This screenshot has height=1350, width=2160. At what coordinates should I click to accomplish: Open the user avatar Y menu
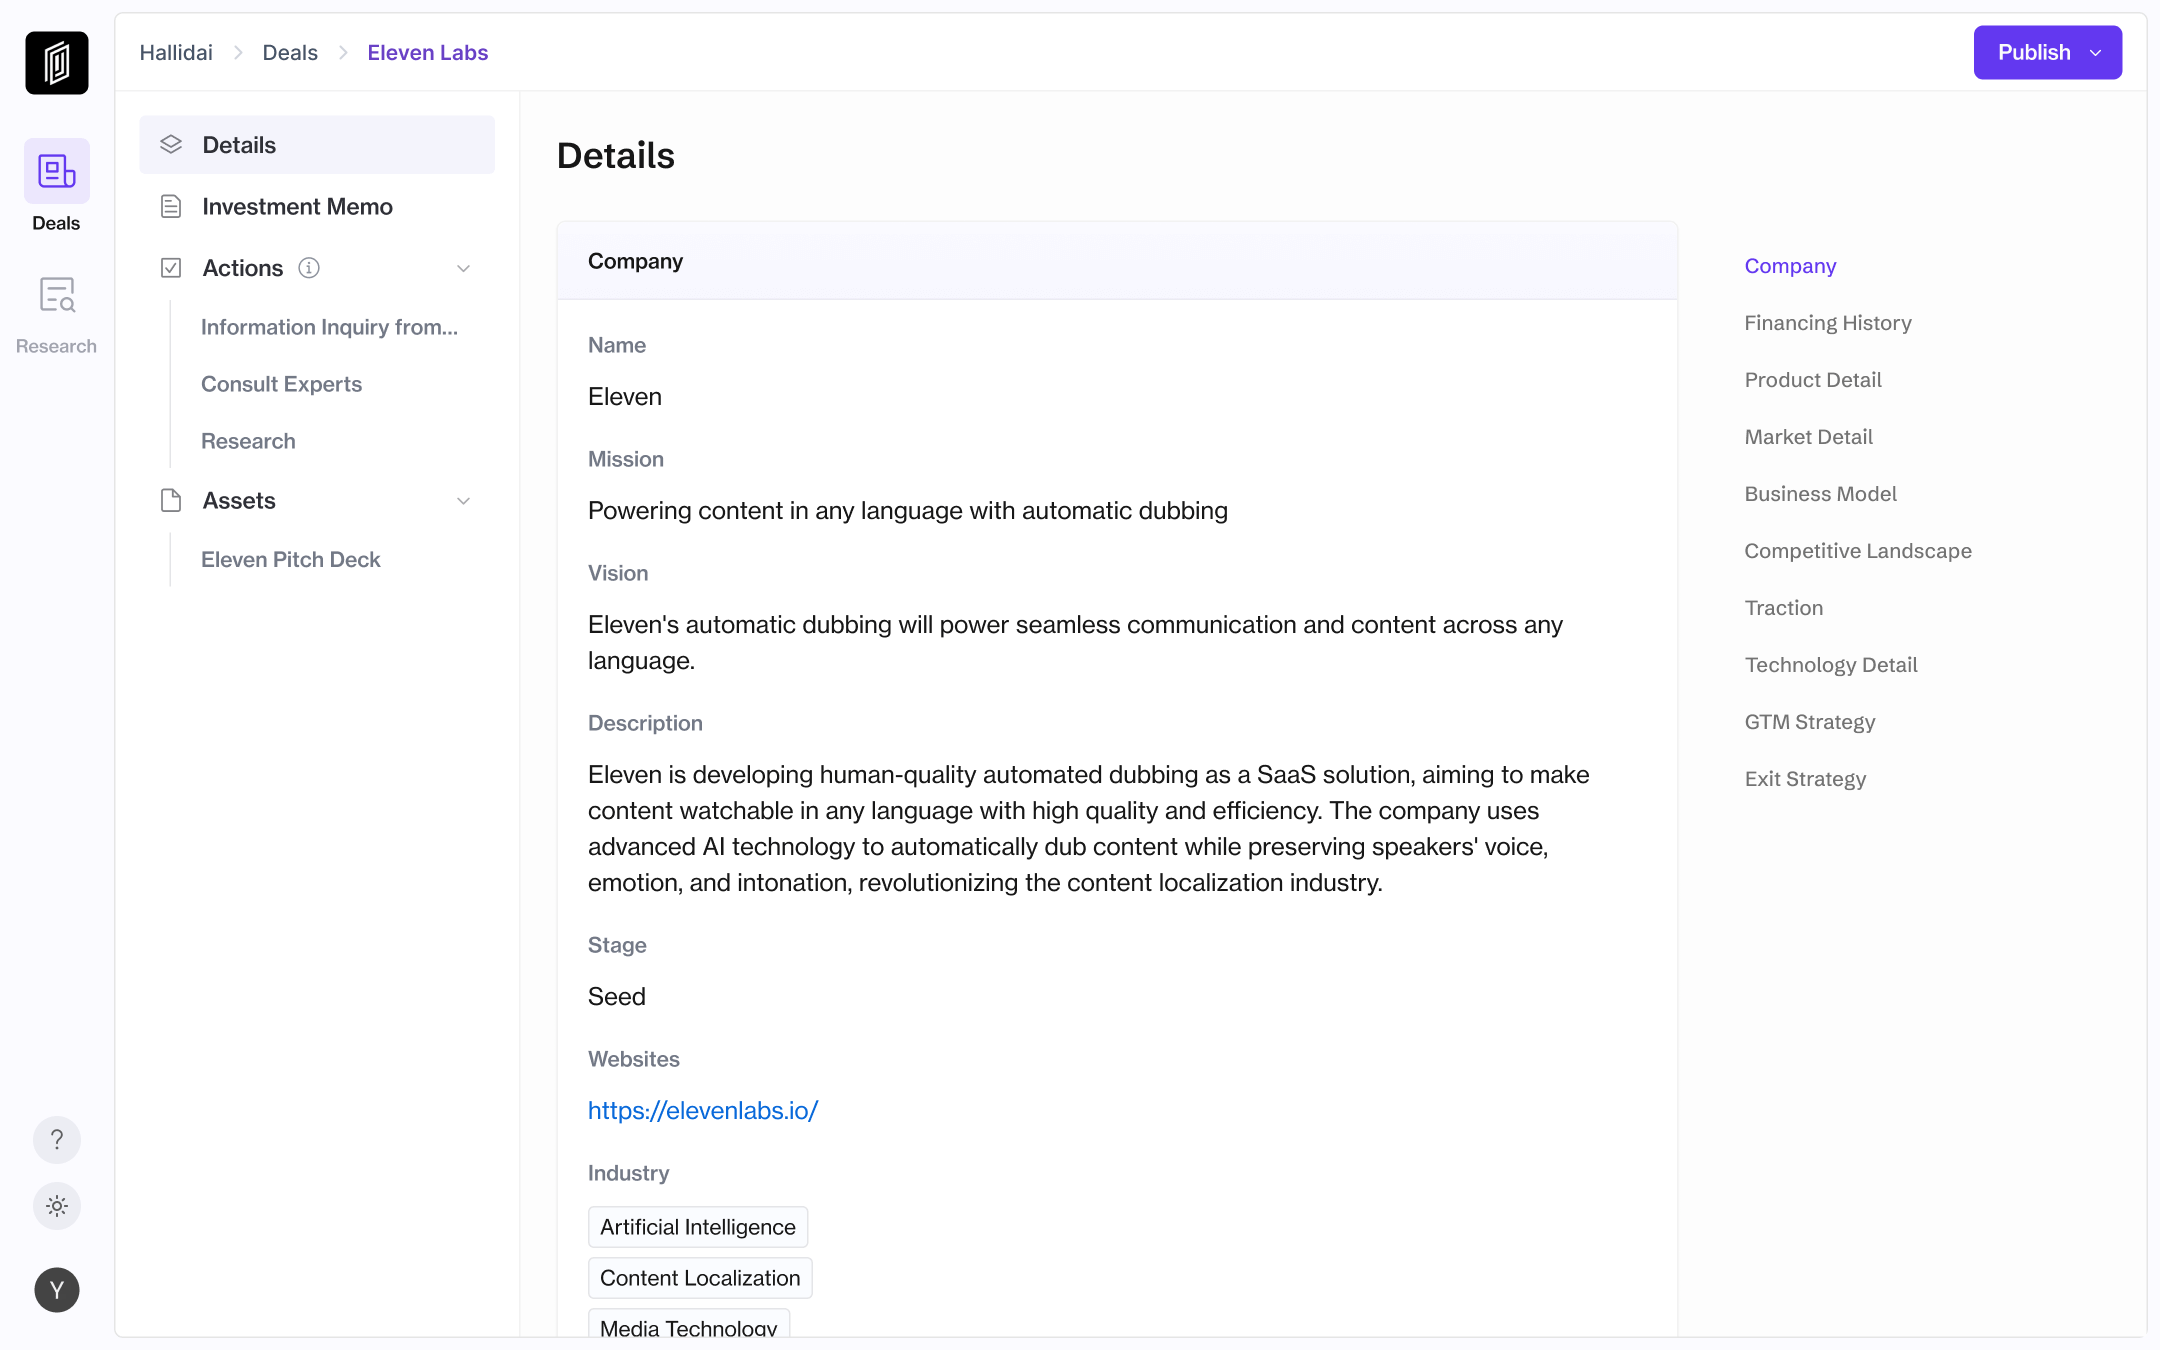[57, 1290]
